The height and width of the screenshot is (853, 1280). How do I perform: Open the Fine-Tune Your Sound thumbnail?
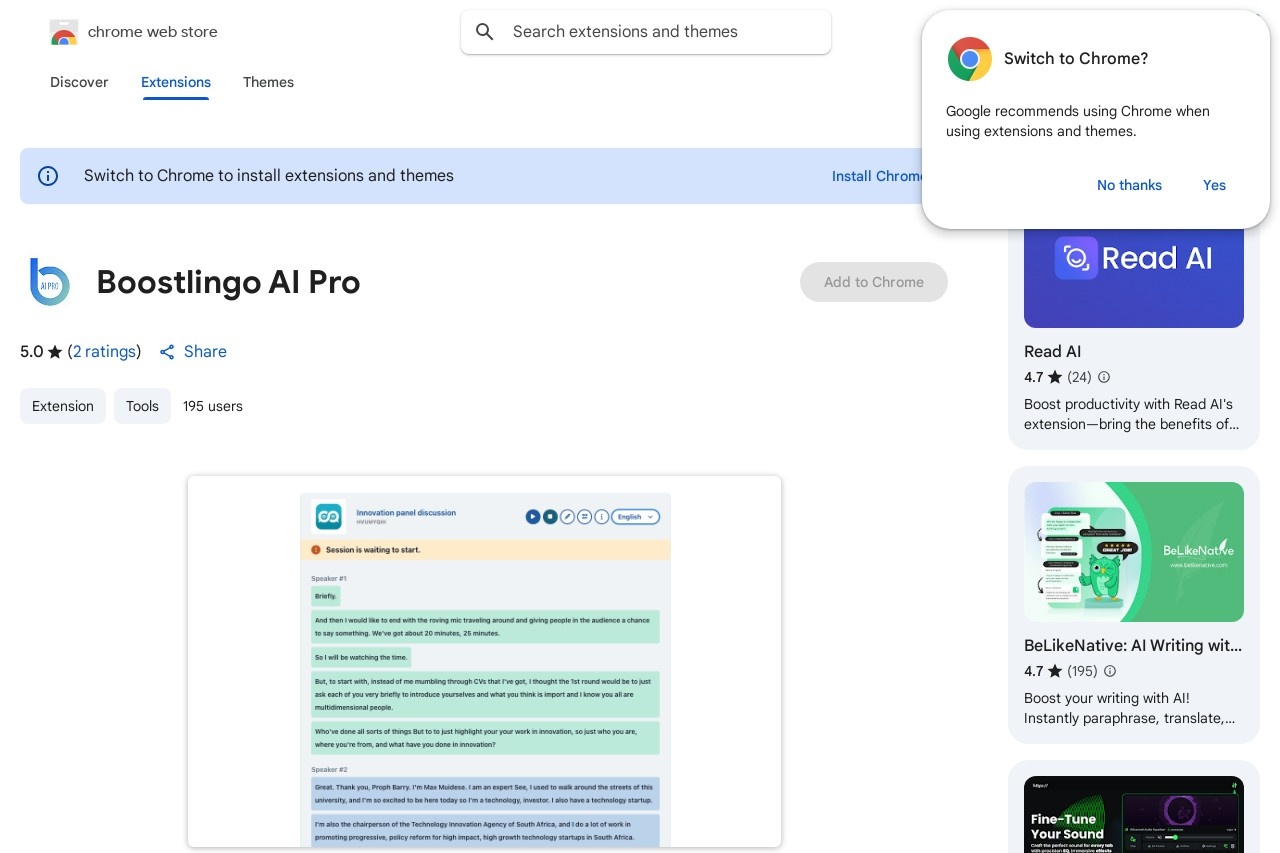[x=1134, y=814]
